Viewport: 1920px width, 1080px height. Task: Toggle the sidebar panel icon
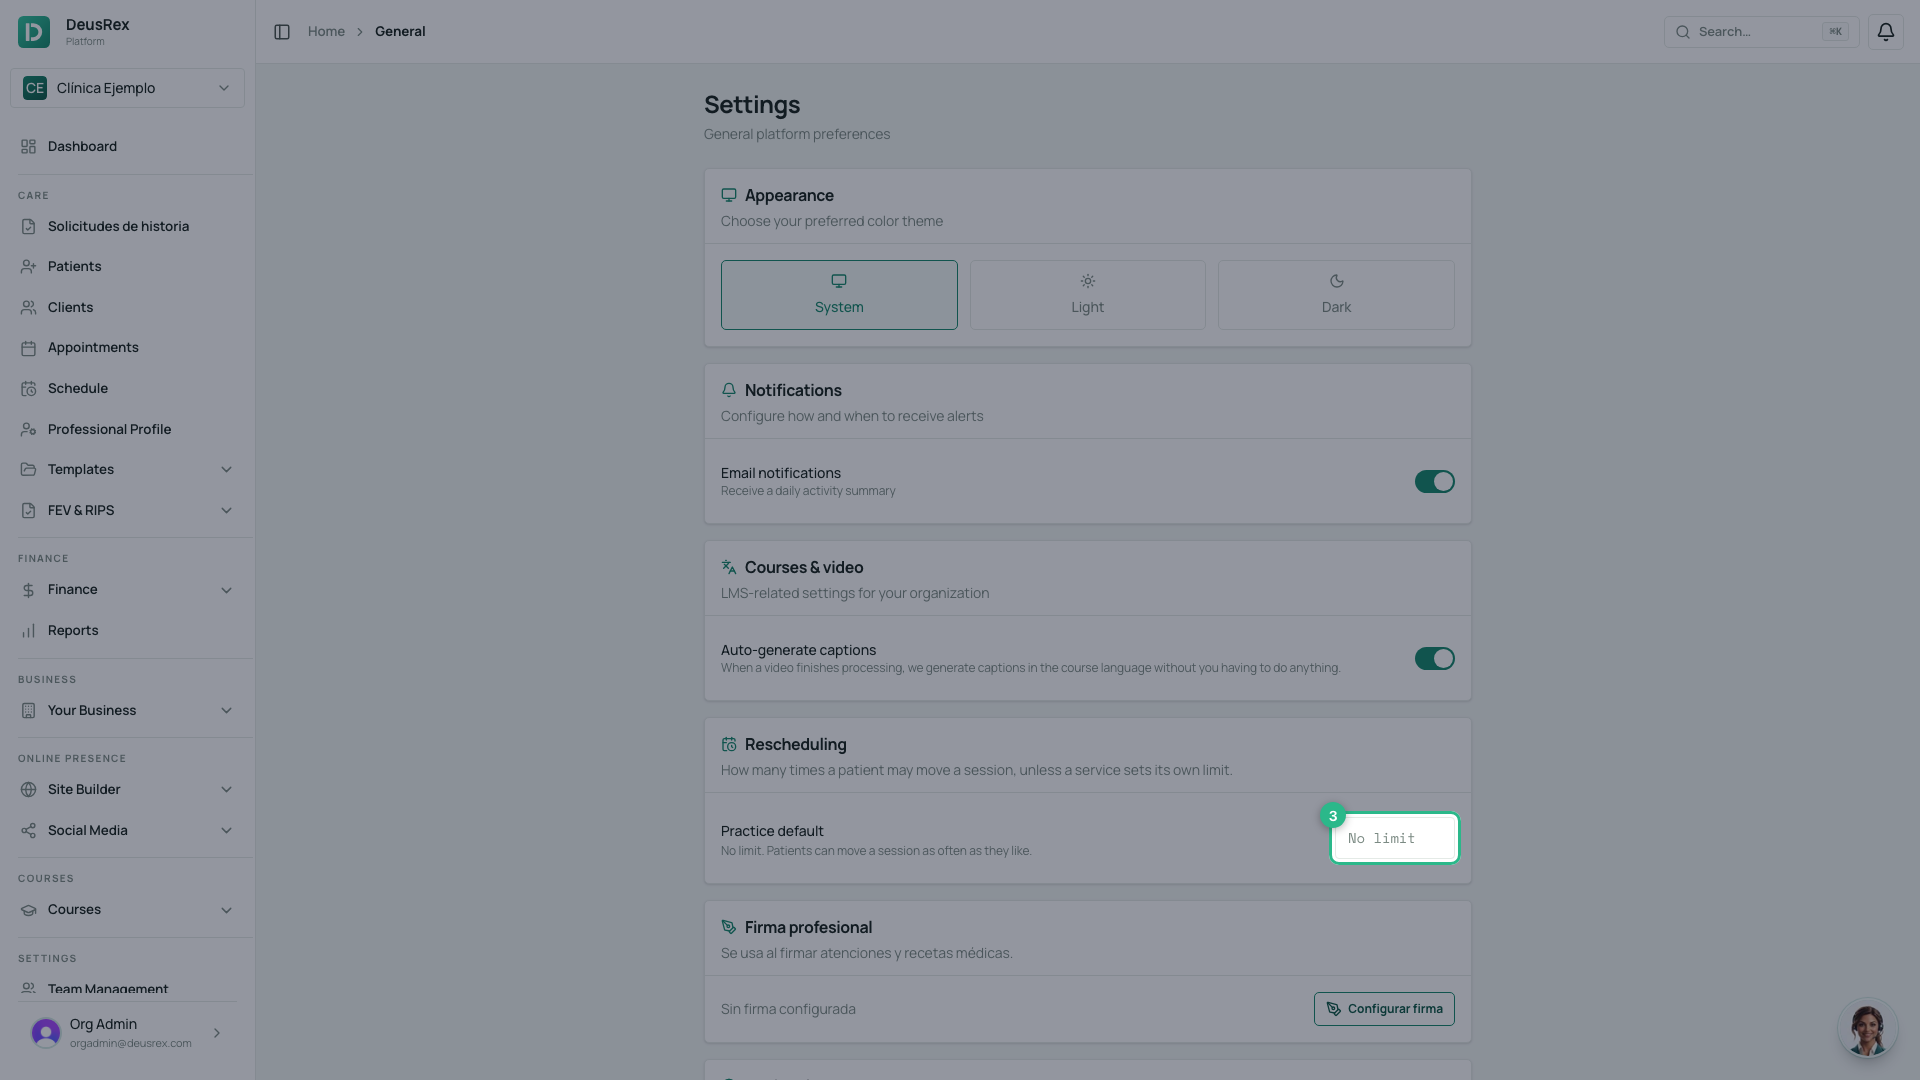[282, 32]
